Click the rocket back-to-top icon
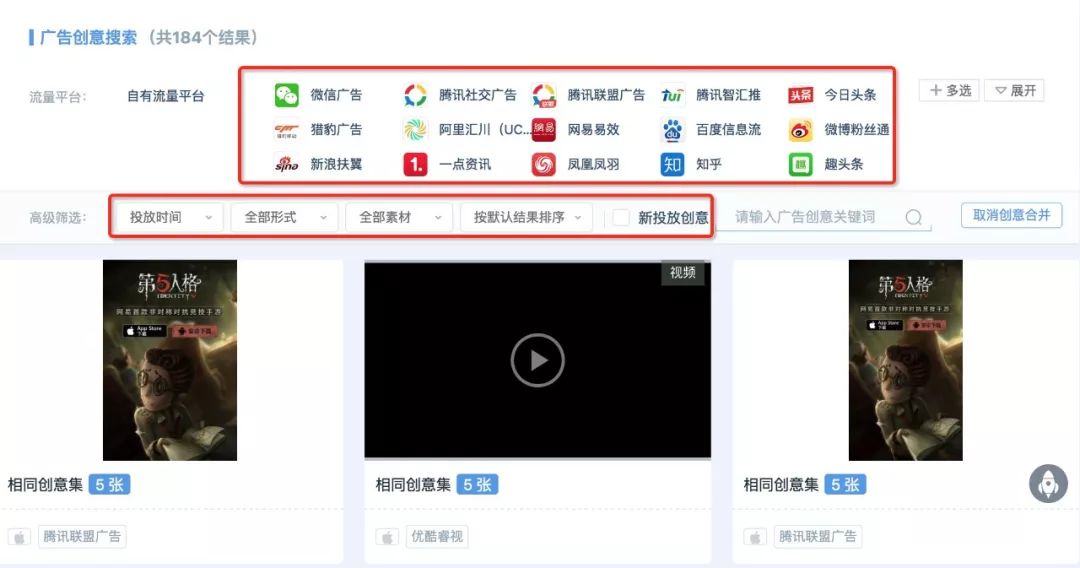Image resolution: width=1080 pixels, height=568 pixels. coord(1048,483)
